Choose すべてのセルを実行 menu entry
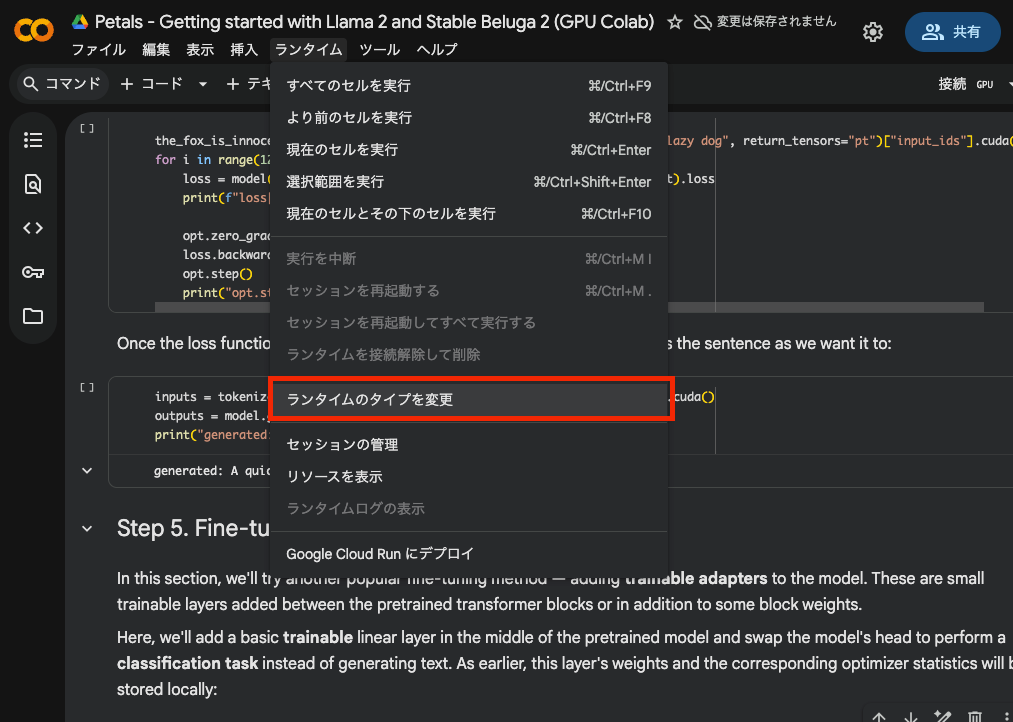 (x=348, y=86)
